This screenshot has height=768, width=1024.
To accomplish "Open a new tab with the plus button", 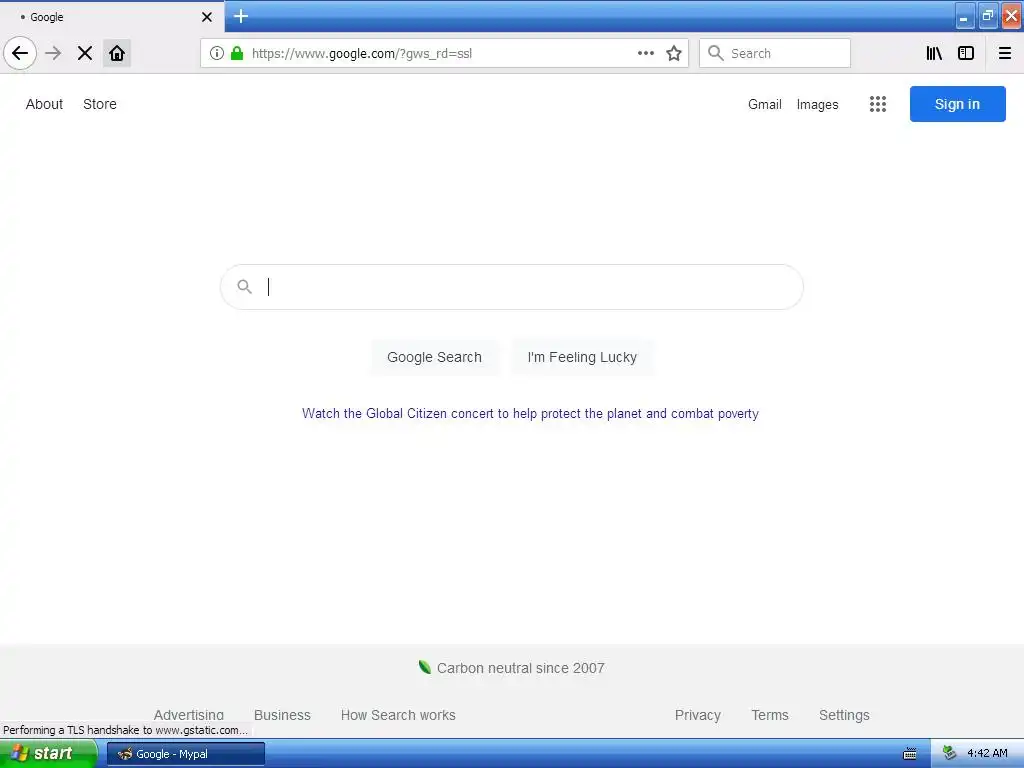I will pos(241,16).
